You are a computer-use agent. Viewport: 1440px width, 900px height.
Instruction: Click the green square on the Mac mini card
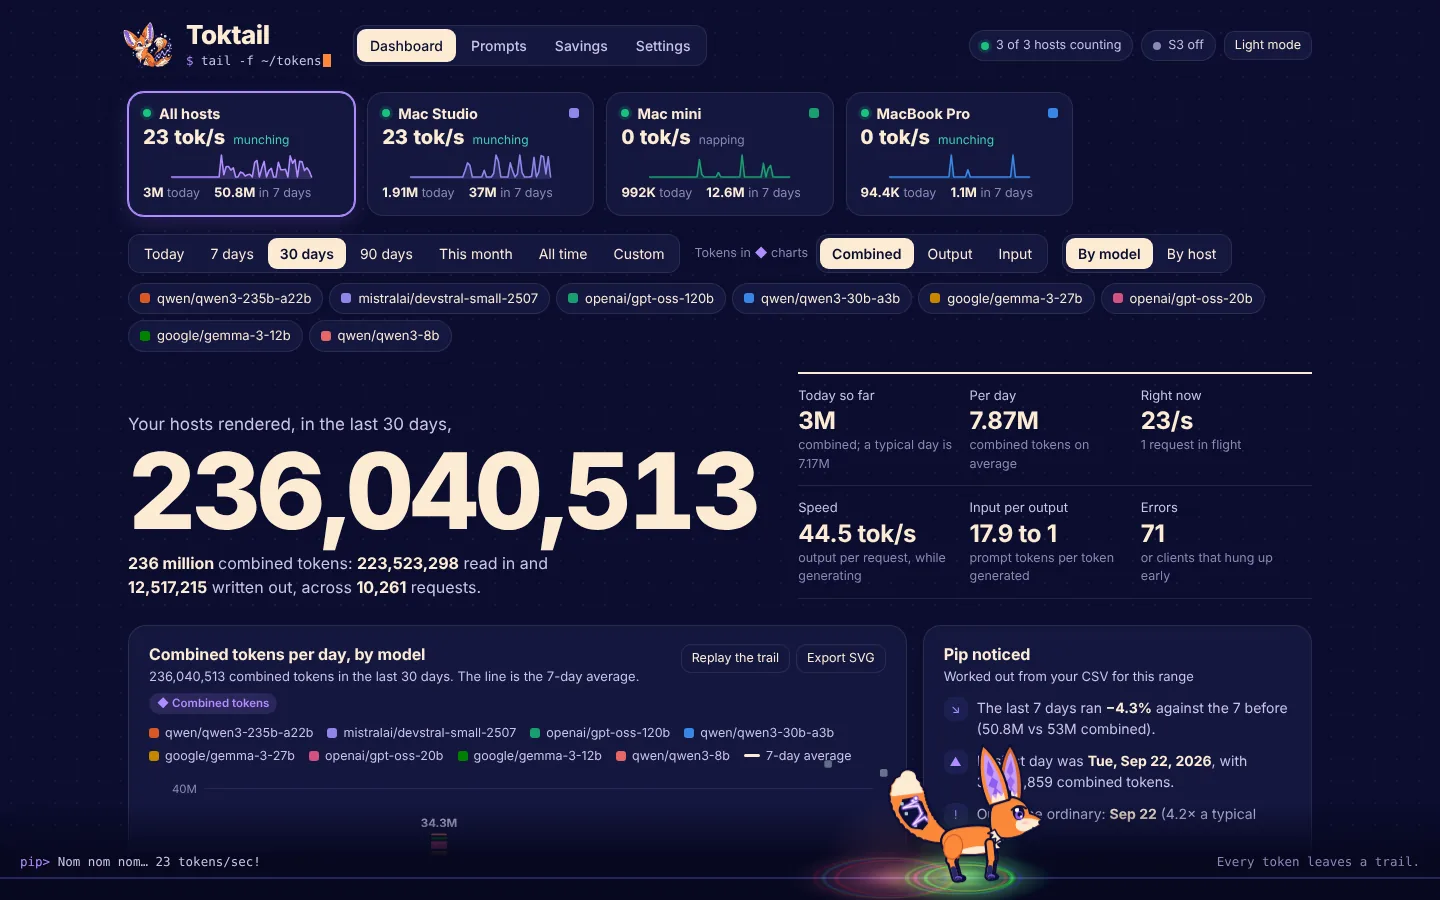point(814,114)
